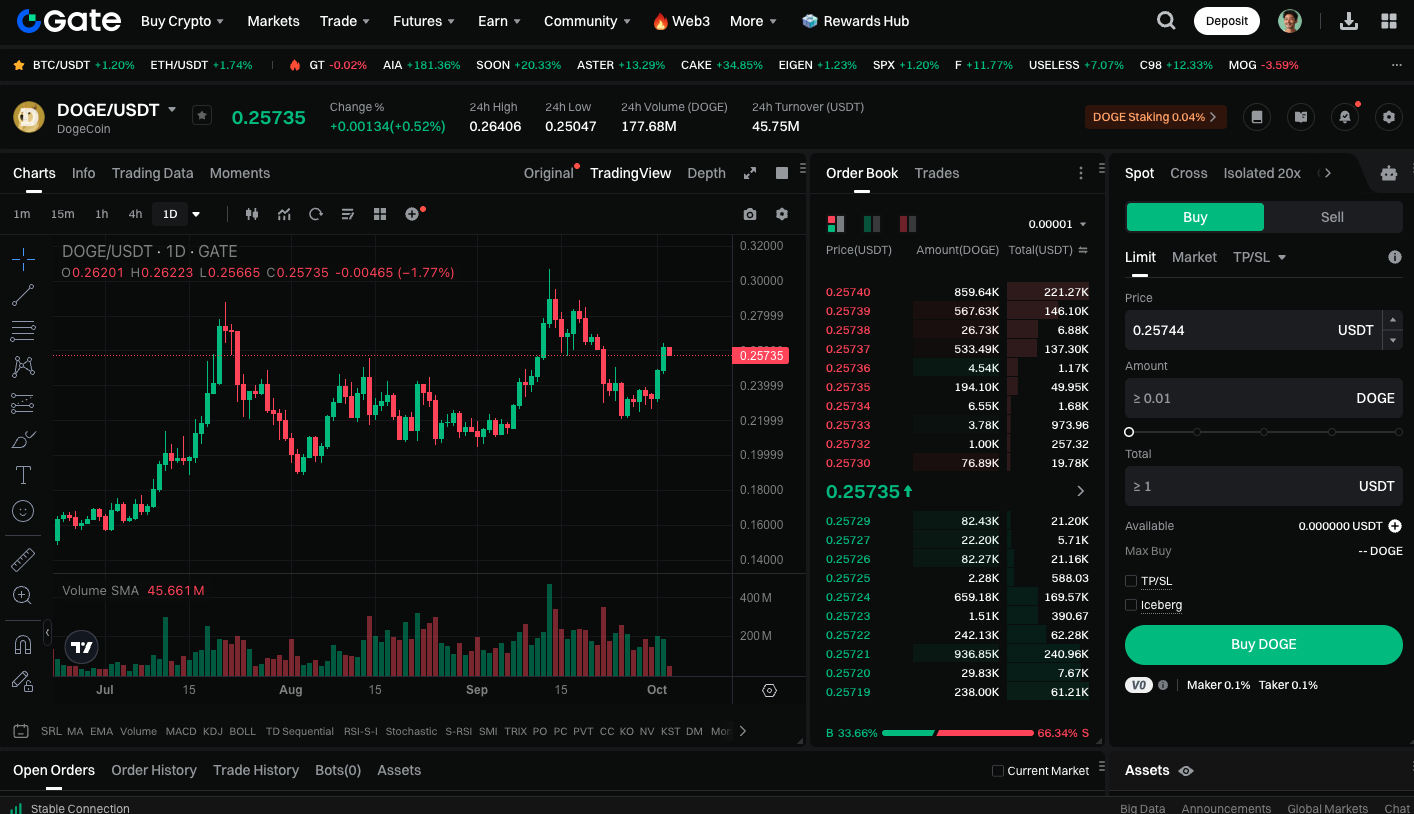Image resolution: width=1414 pixels, height=814 pixels.
Task: Enable the Iceberg order checkbox
Action: coord(1131,605)
